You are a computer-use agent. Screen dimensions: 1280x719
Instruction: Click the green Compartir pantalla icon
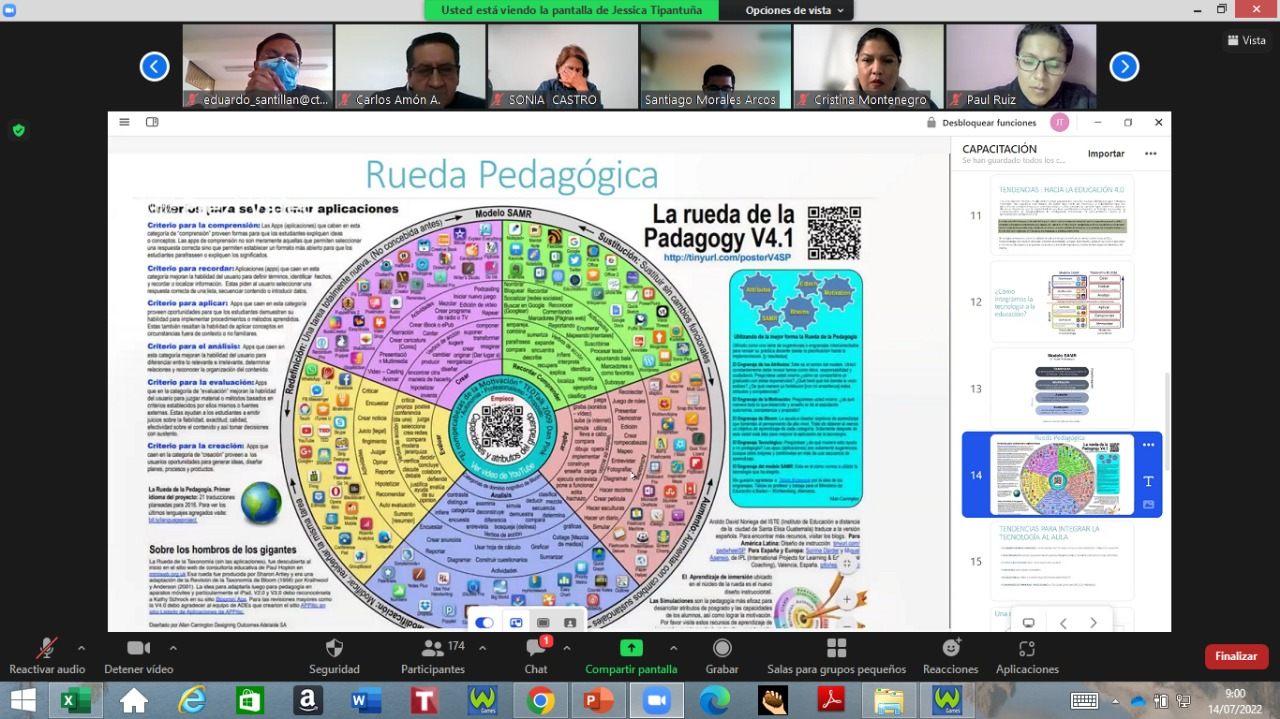point(631,649)
